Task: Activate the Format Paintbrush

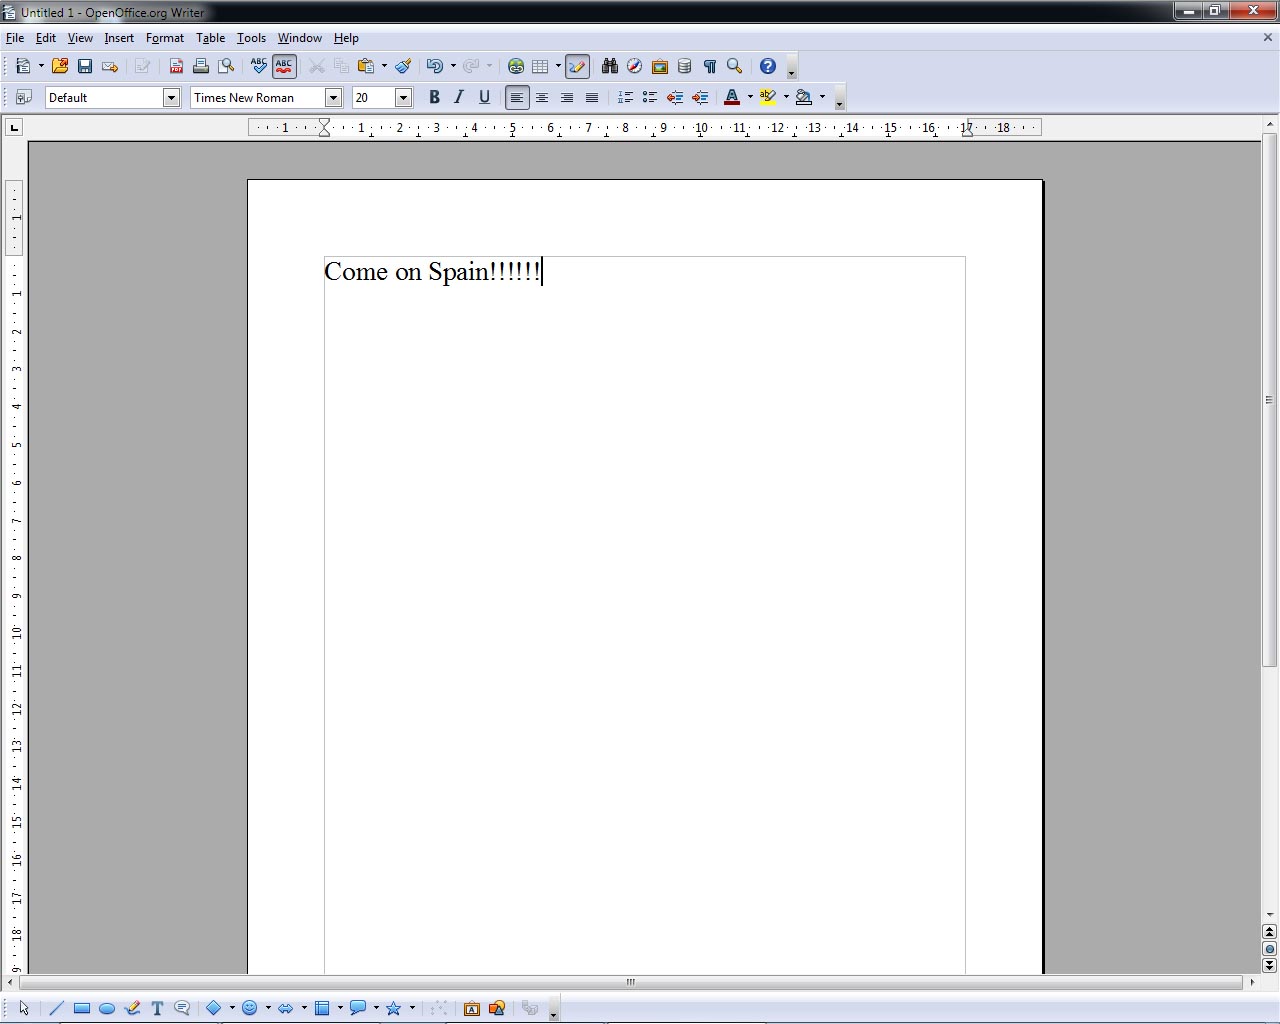Action: tap(403, 66)
